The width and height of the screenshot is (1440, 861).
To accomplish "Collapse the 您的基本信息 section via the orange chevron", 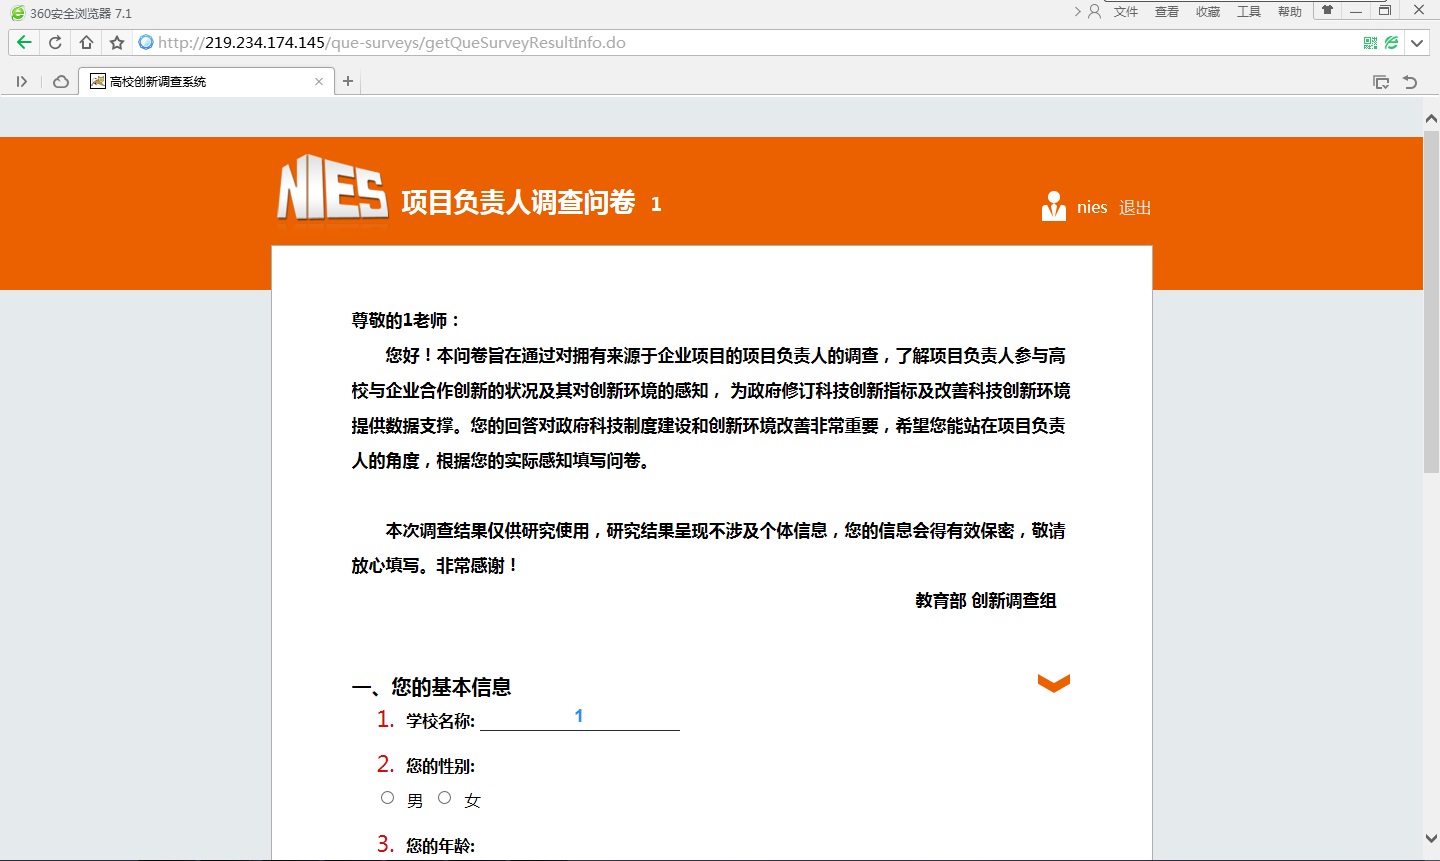I will (x=1053, y=683).
